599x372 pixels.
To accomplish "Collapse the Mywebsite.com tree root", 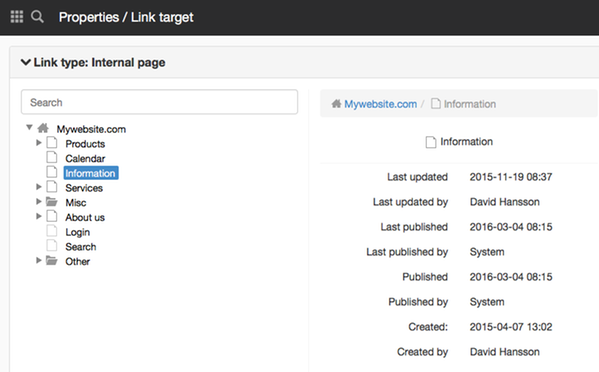I will pyautogui.click(x=29, y=127).
